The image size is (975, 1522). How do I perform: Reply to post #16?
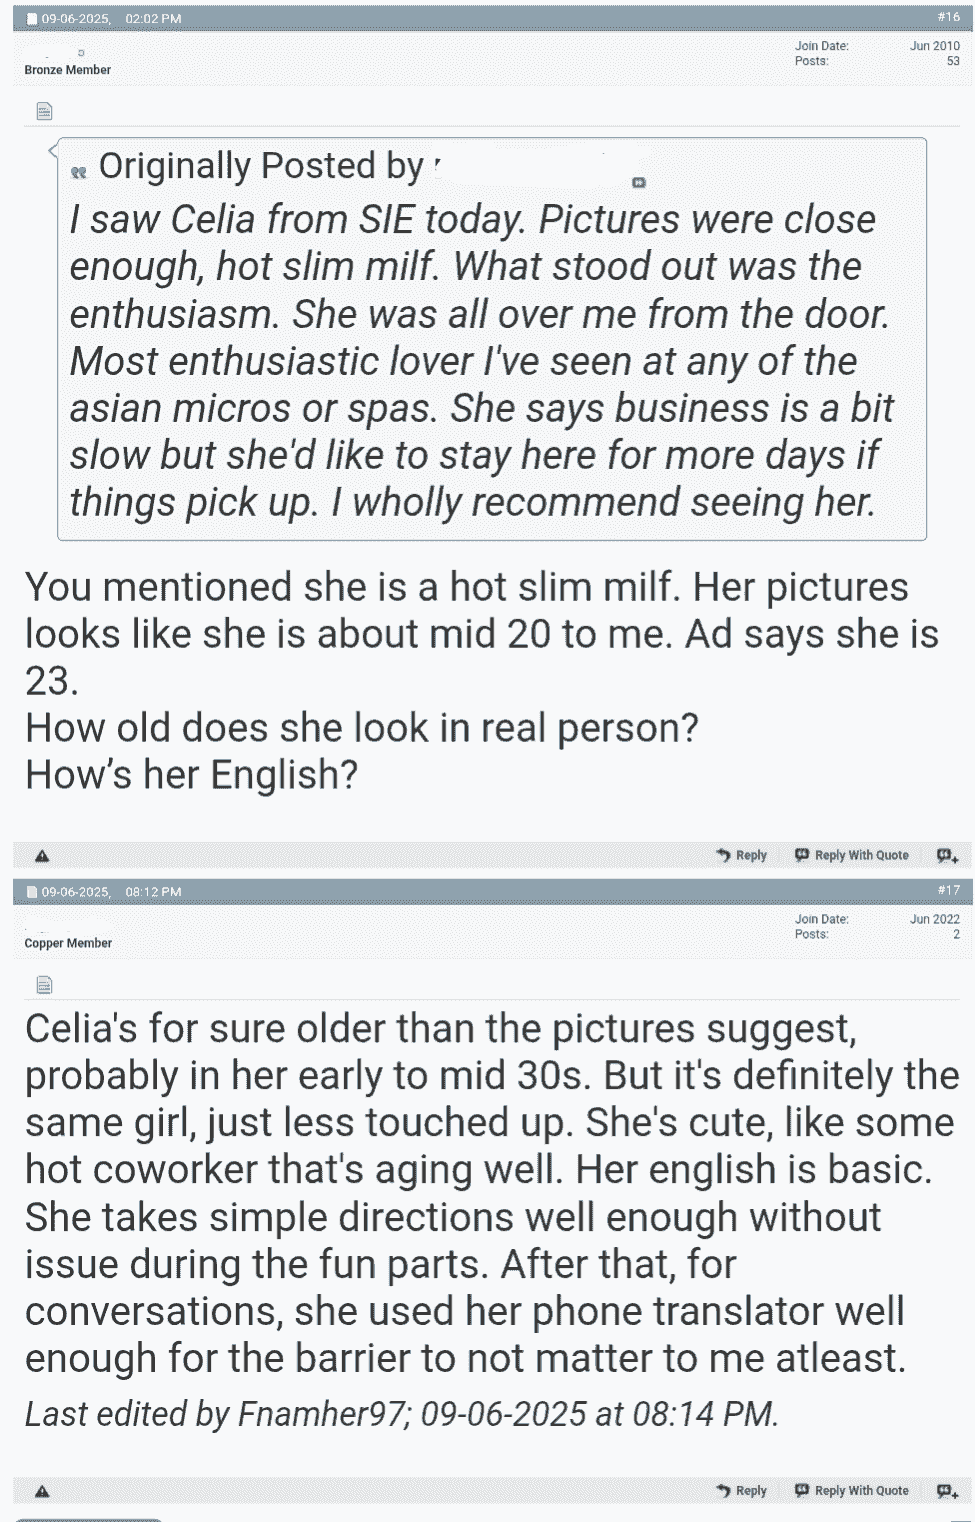pos(742,856)
